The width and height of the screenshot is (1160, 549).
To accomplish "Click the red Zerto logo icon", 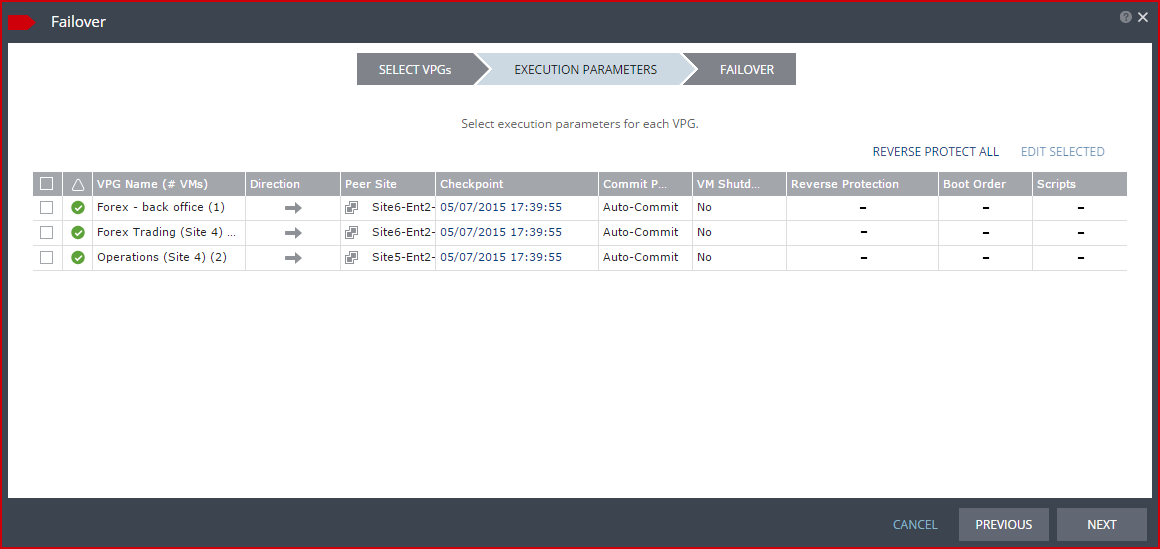I will pyautogui.click(x=21, y=23).
